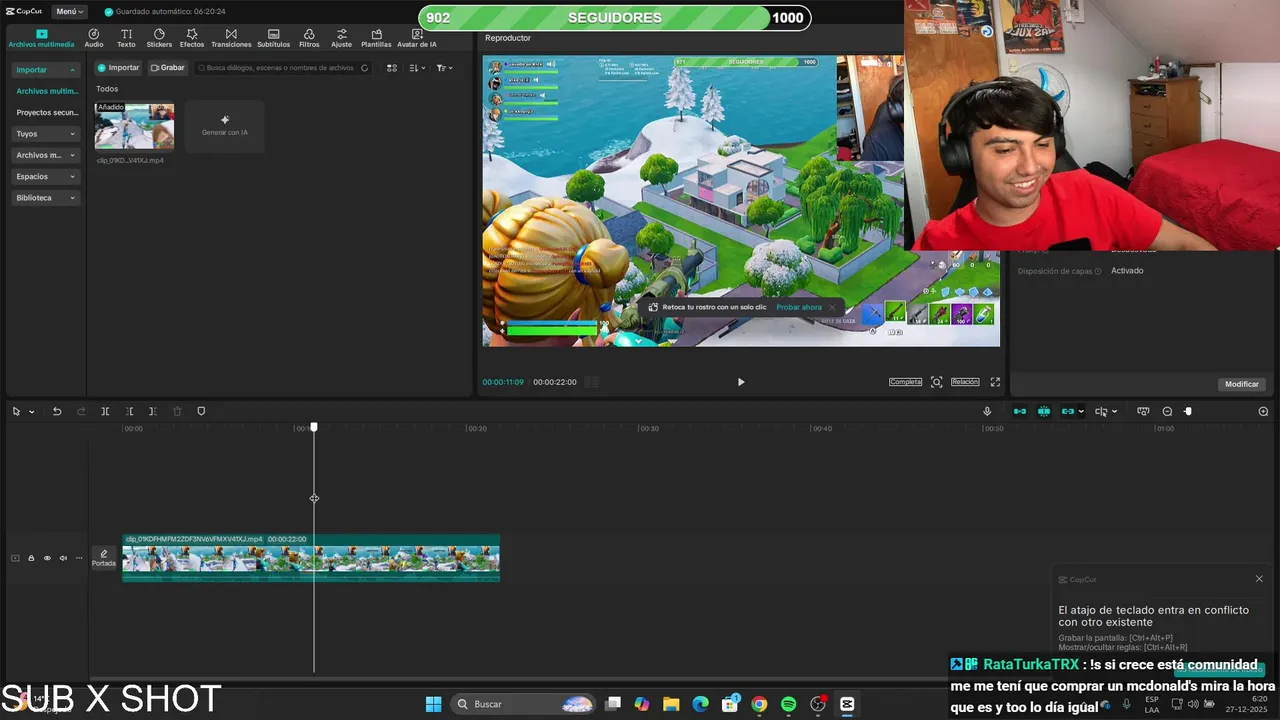
Task: Dismiss the face retouch tip
Action: tap(832, 307)
